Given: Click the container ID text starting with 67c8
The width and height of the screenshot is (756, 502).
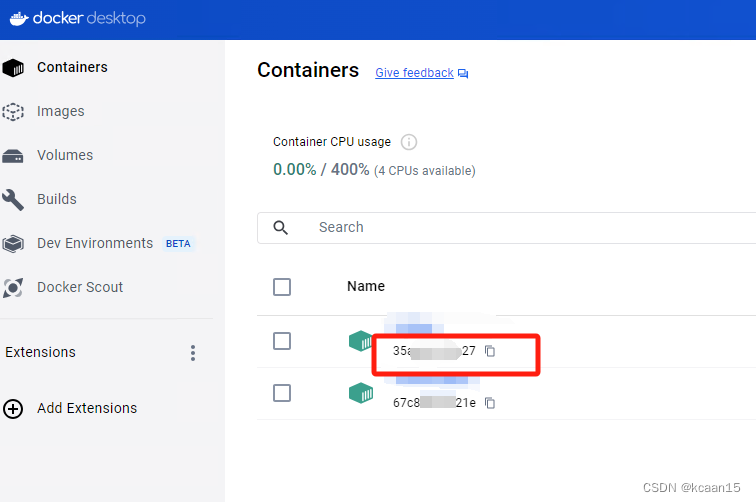Looking at the screenshot, I should click(x=434, y=403).
